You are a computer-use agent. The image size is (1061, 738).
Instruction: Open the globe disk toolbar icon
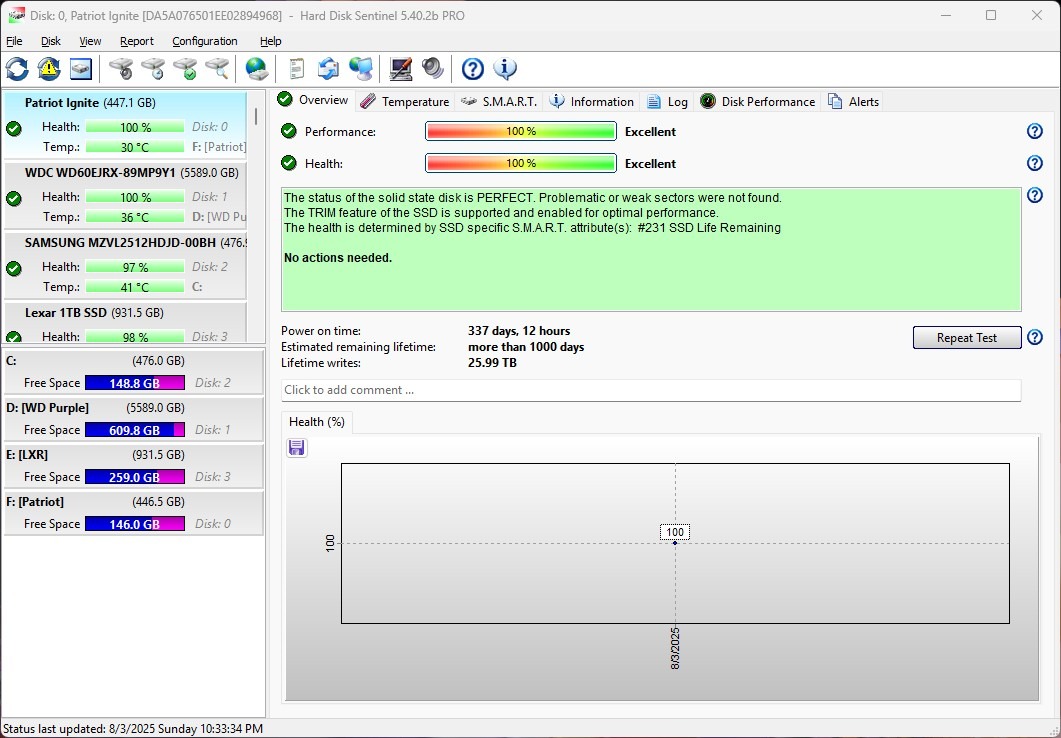coord(257,69)
